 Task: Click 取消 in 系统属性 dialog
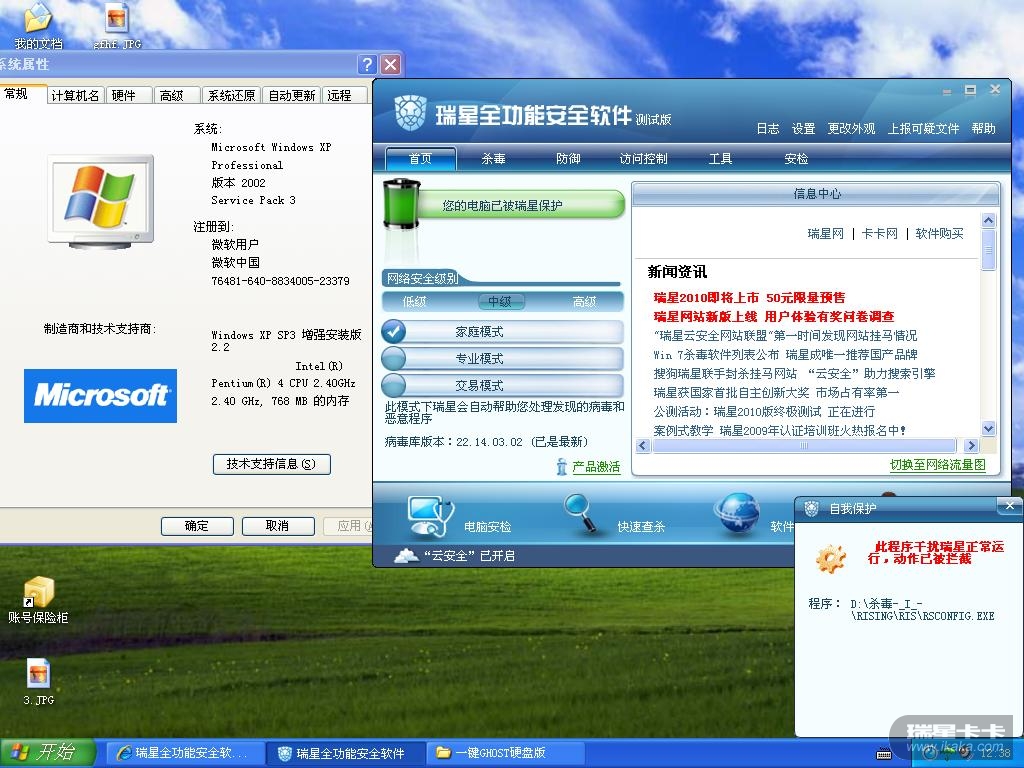(x=278, y=526)
